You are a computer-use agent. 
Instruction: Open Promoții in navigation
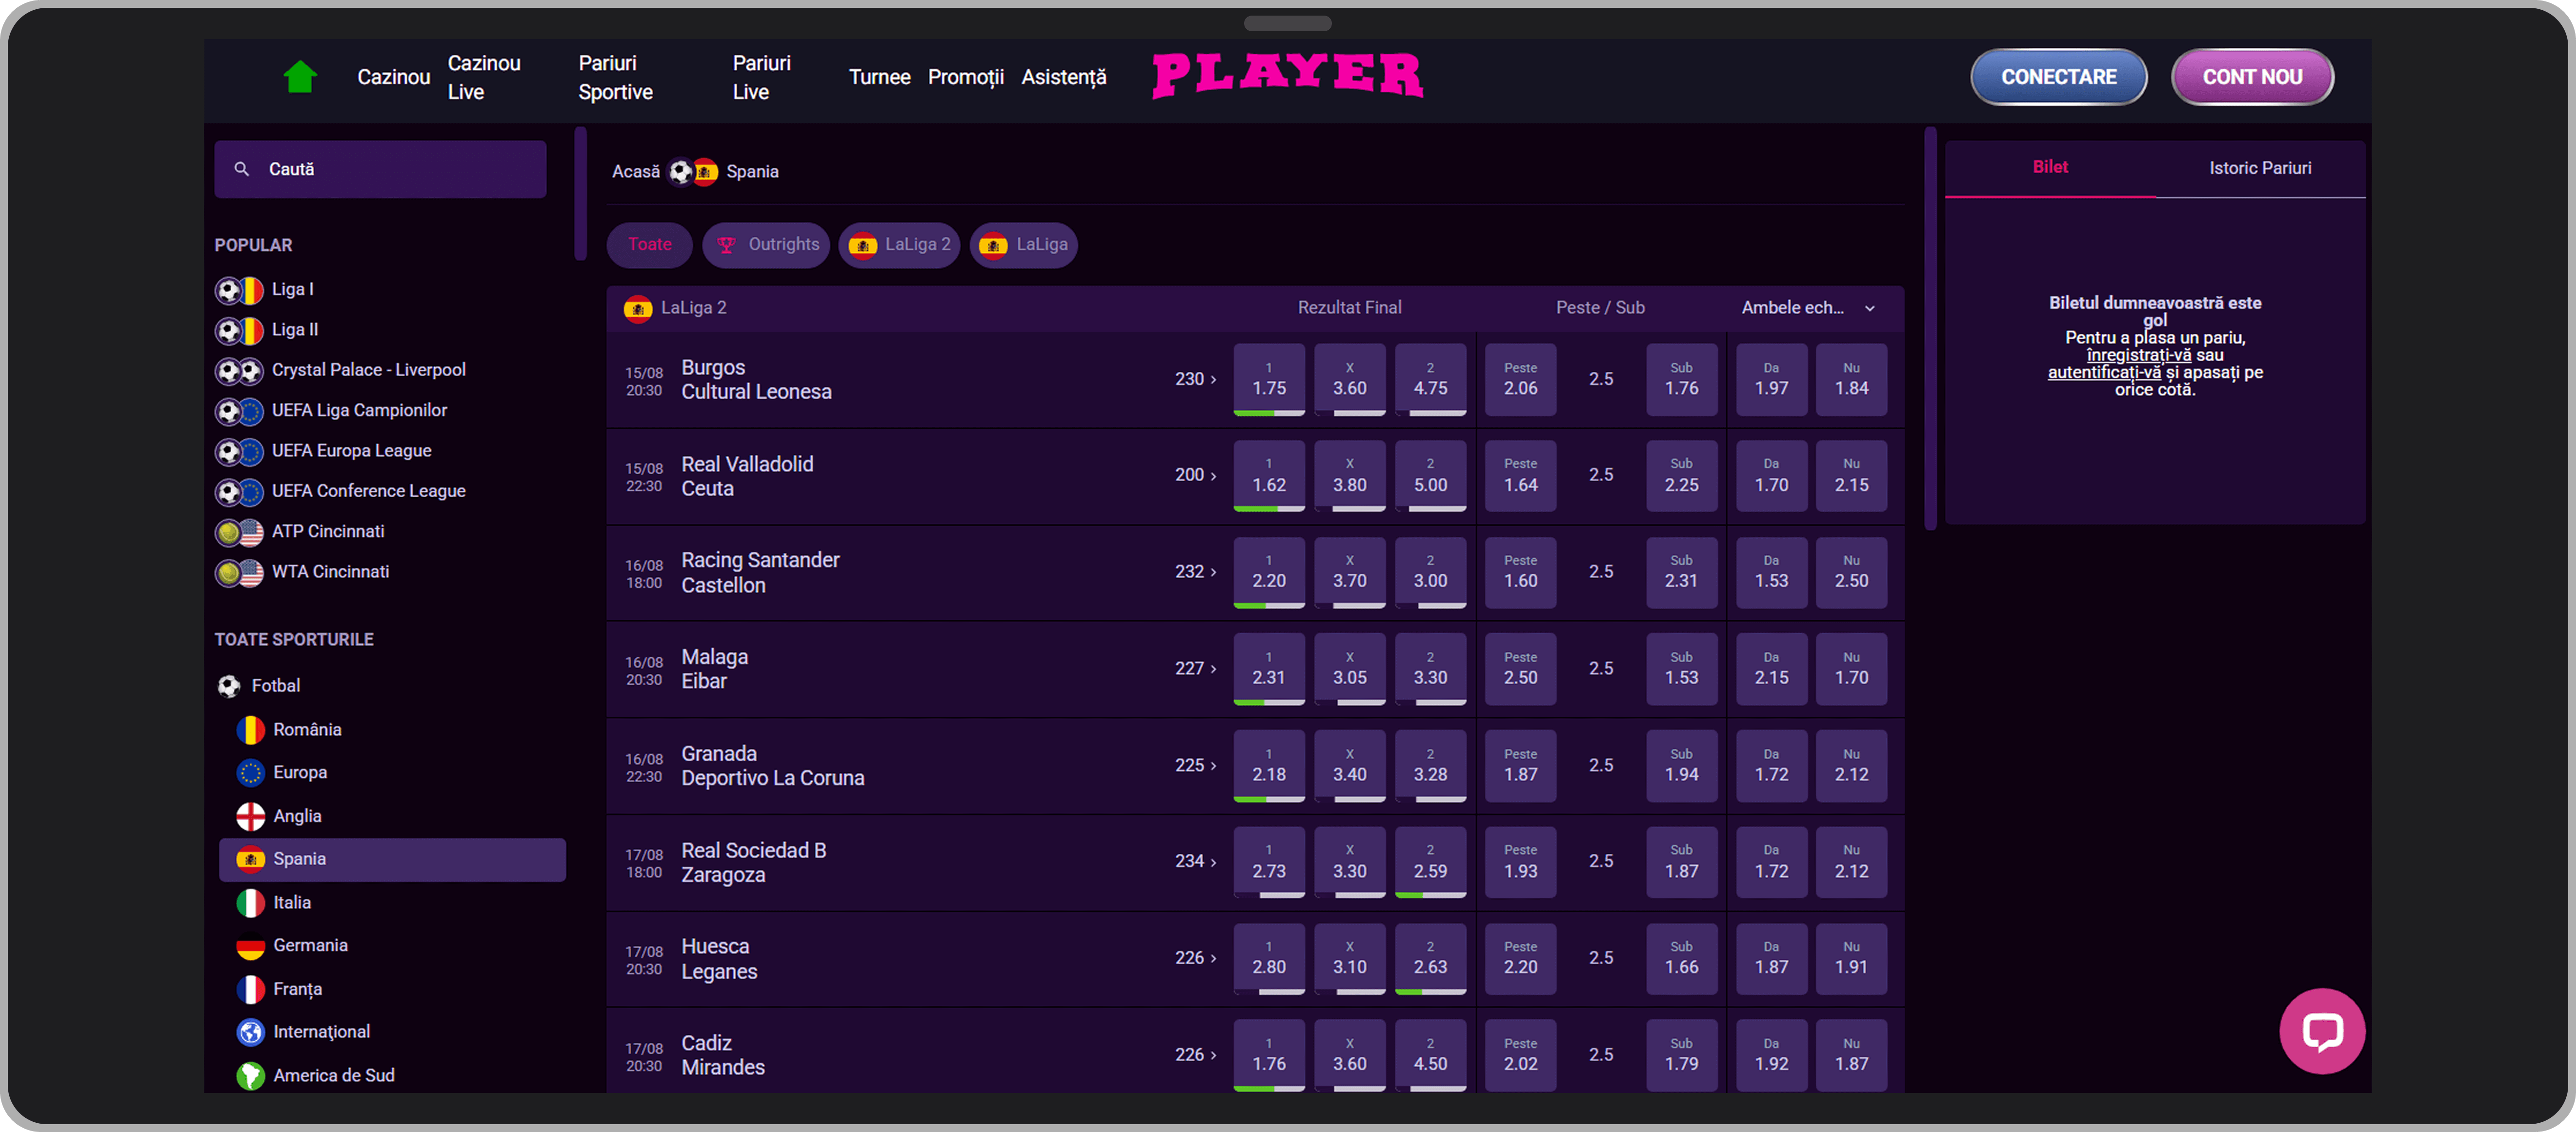tap(965, 77)
